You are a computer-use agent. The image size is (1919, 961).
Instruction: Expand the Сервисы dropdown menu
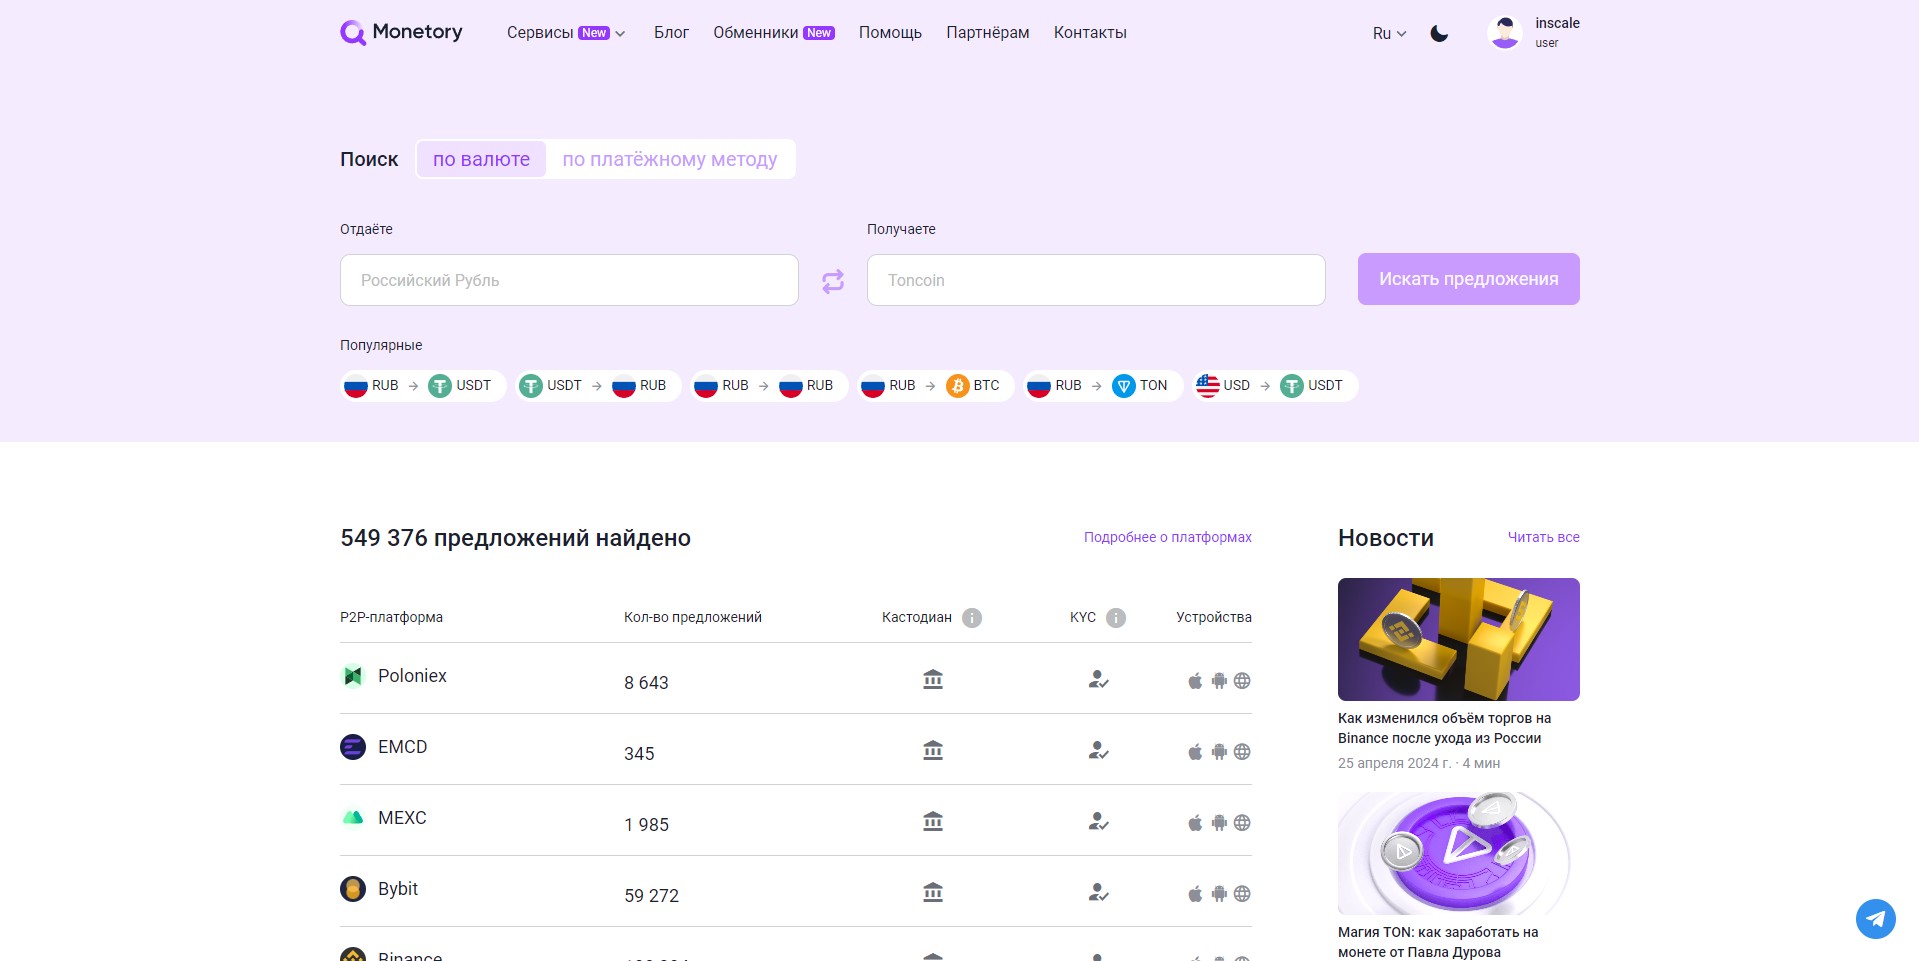click(x=566, y=33)
